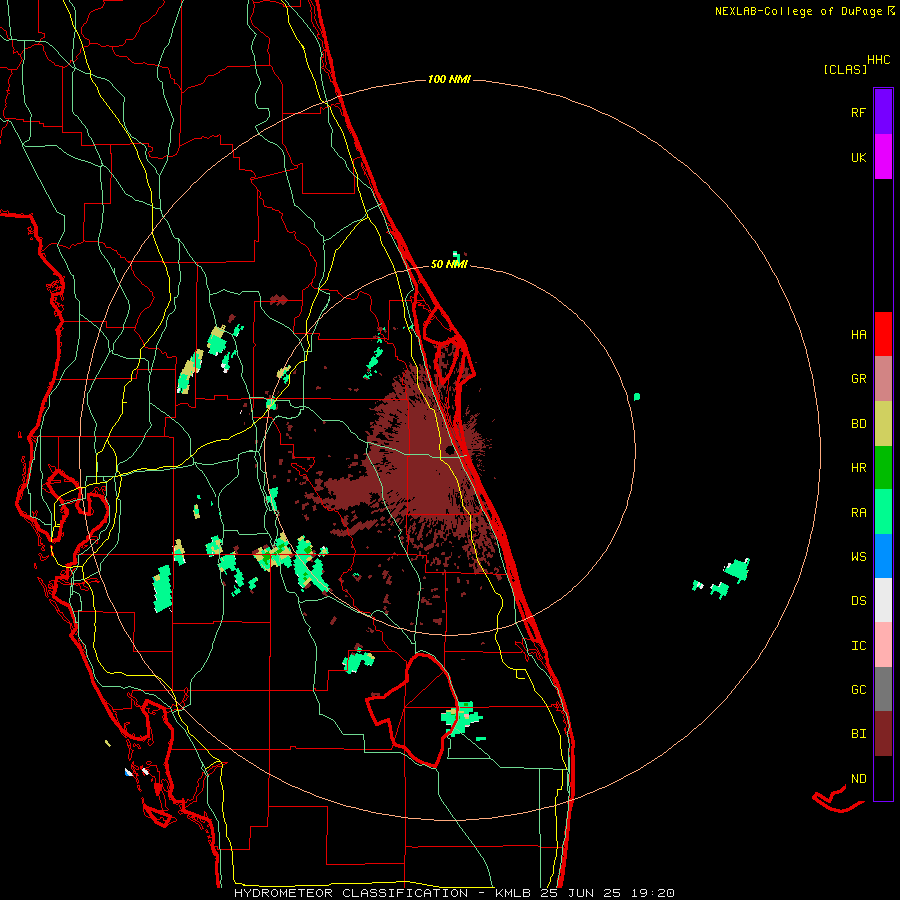
Task: Click the 100 NMI range ring label
Action: point(449,79)
